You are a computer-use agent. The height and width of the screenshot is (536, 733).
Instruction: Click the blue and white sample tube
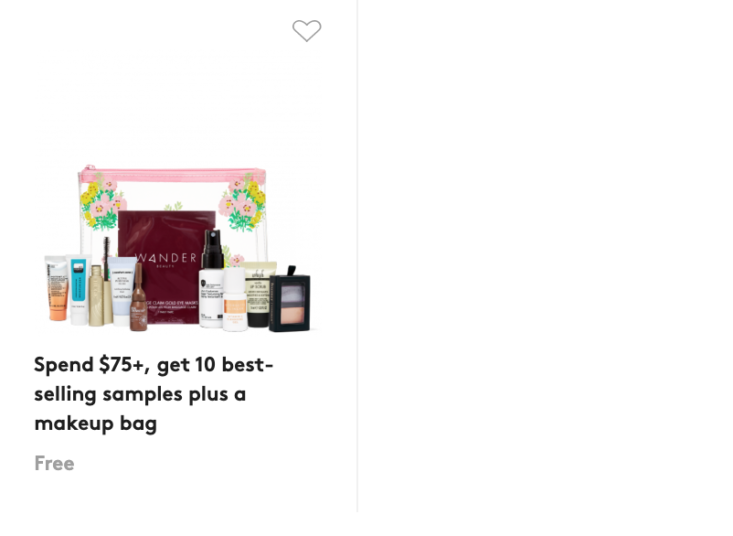(x=78, y=289)
